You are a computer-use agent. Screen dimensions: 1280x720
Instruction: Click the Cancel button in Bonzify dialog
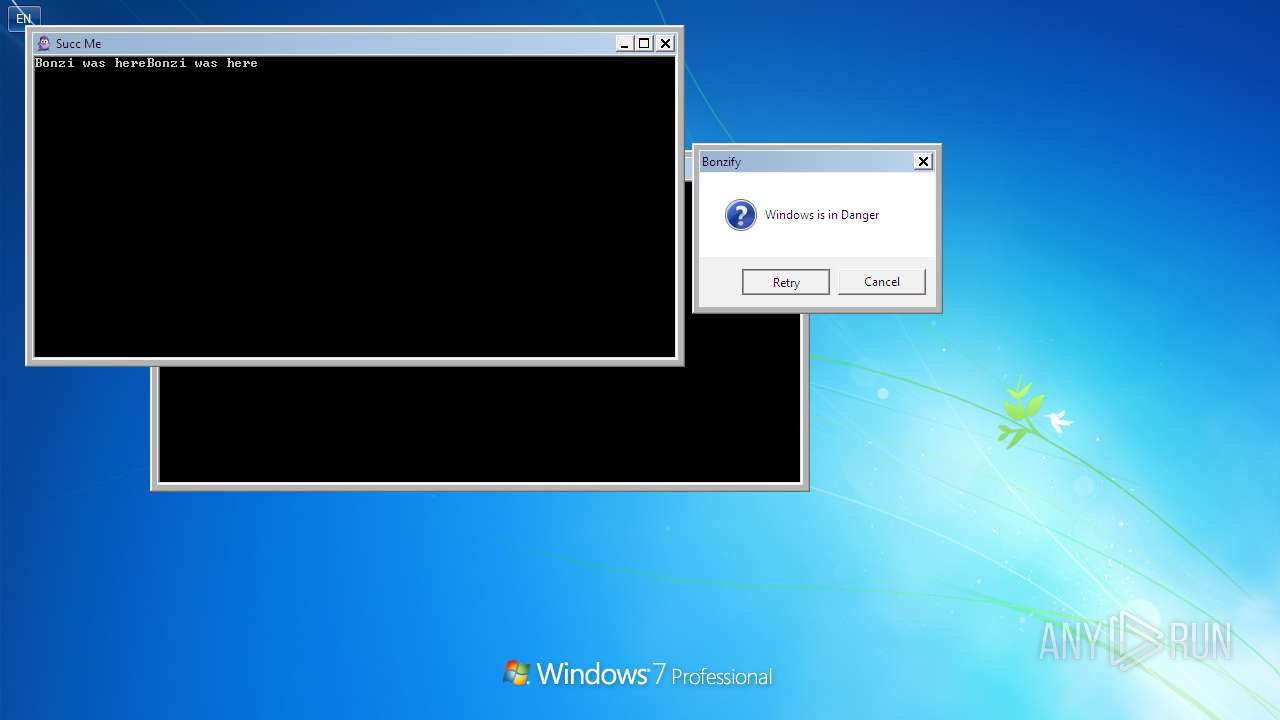pos(882,282)
